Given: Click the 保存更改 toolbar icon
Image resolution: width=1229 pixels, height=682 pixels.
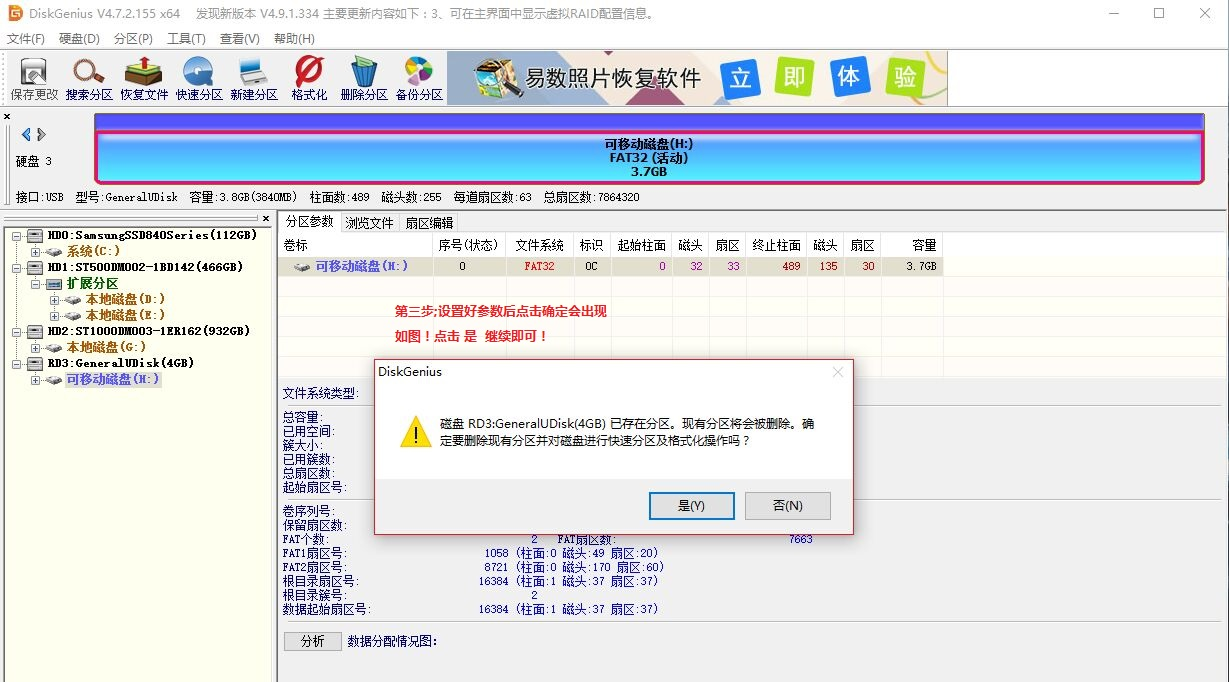Looking at the screenshot, I should [x=34, y=79].
